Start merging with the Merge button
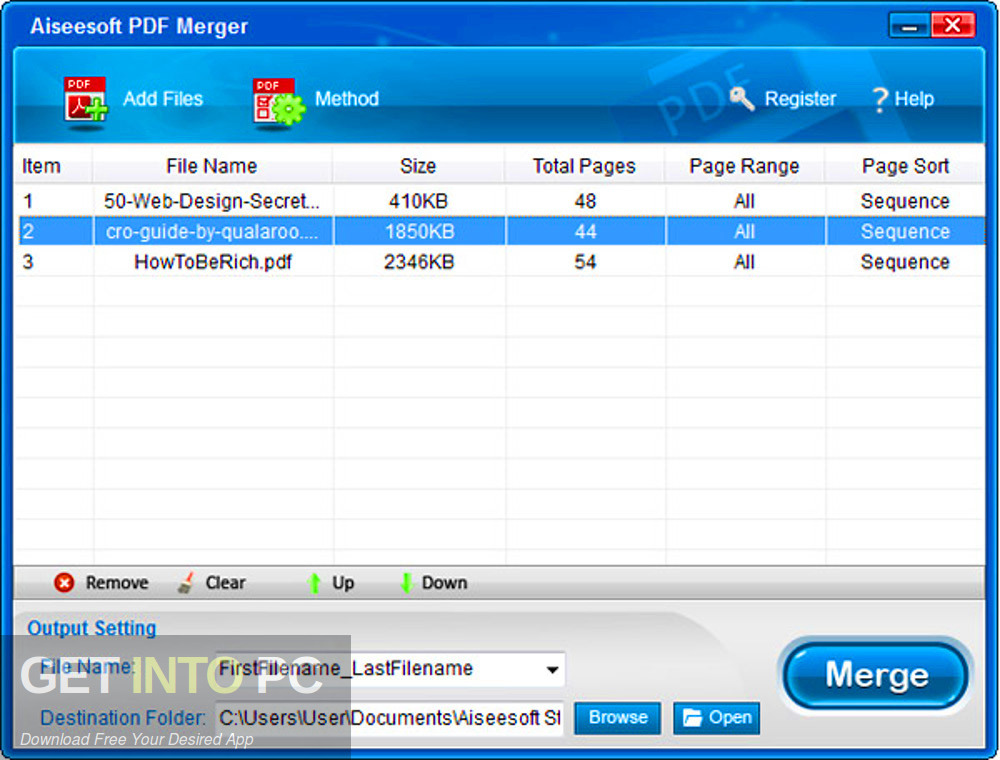The image size is (1000, 760). click(876, 675)
